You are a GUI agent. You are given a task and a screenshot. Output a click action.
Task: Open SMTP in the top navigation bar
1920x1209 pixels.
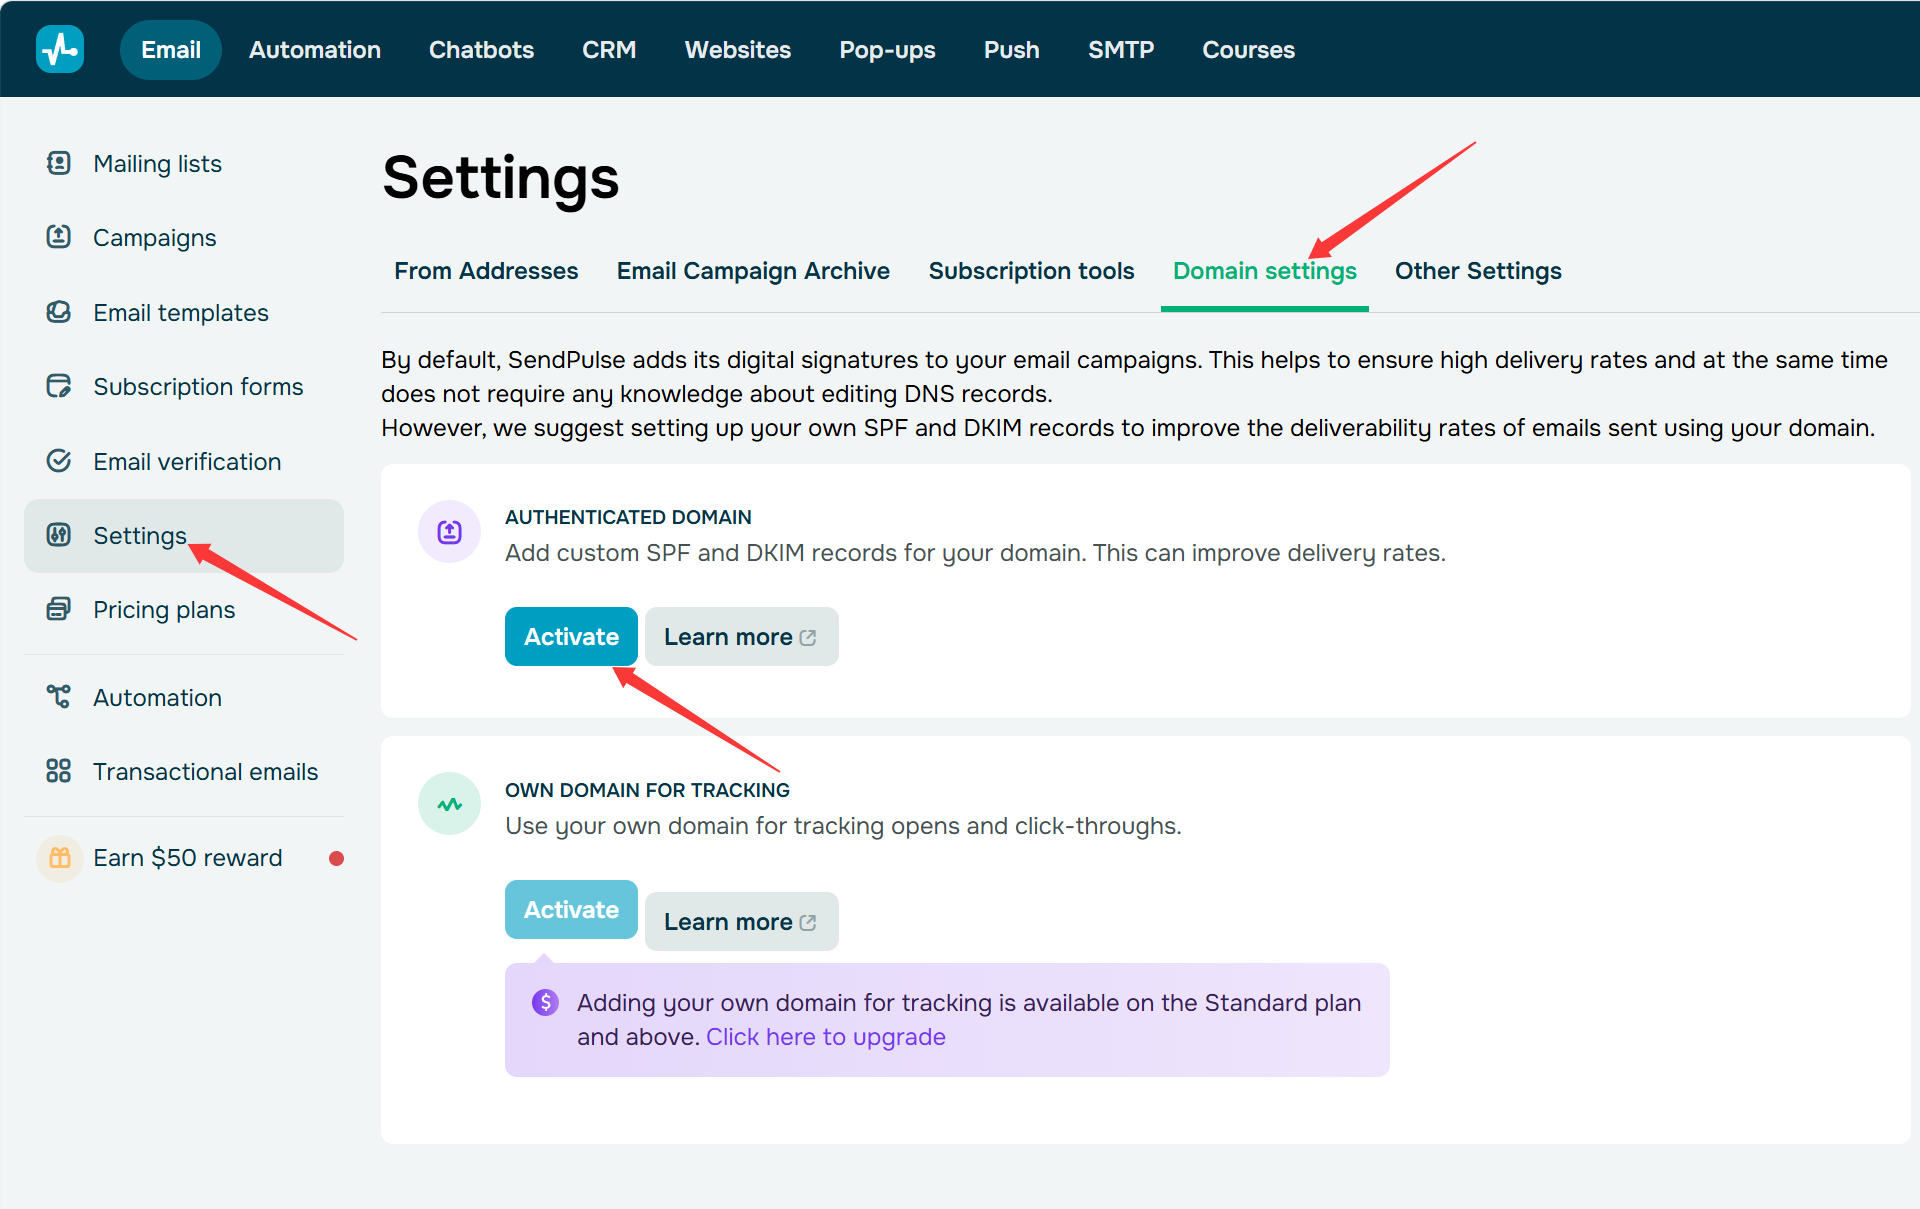pyautogui.click(x=1121, y=50)
